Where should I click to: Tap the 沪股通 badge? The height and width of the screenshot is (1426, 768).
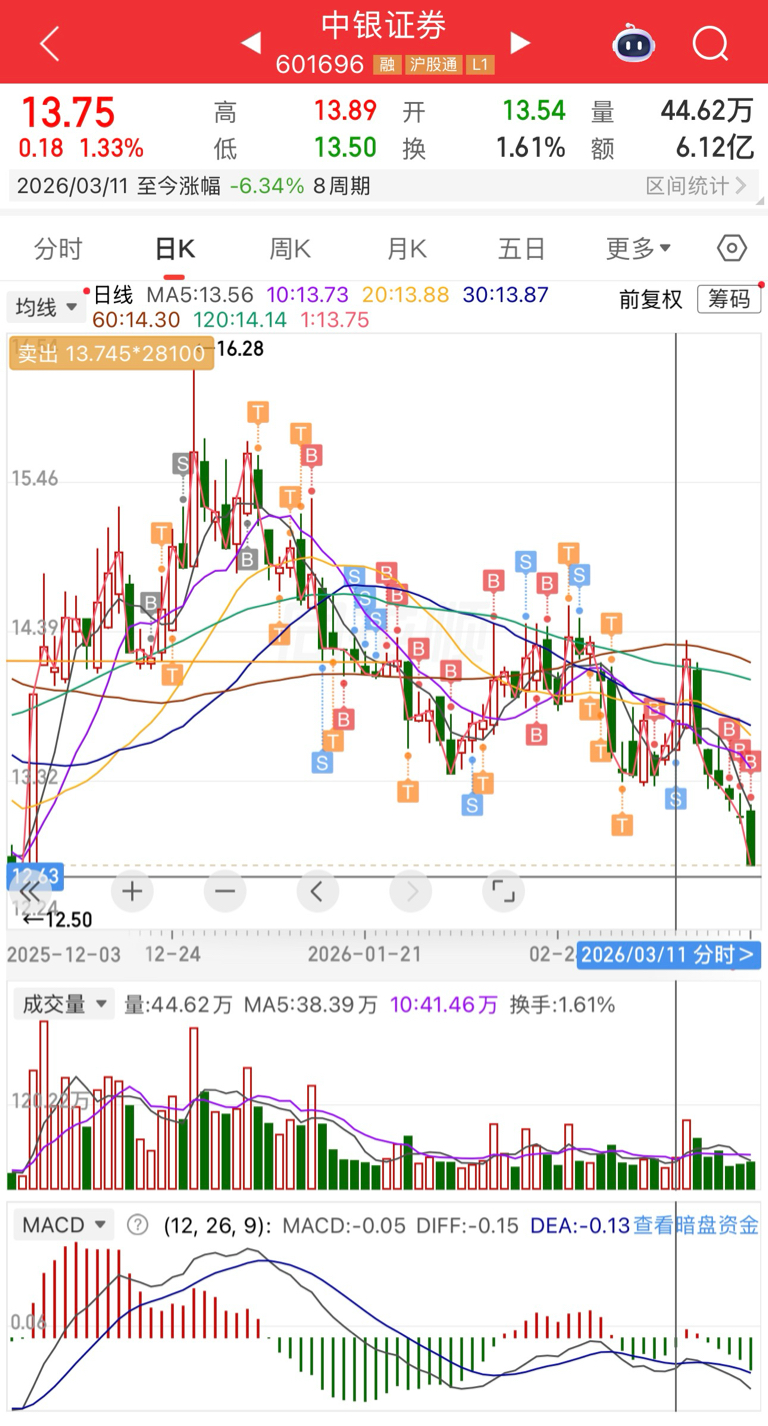point(433,65)
